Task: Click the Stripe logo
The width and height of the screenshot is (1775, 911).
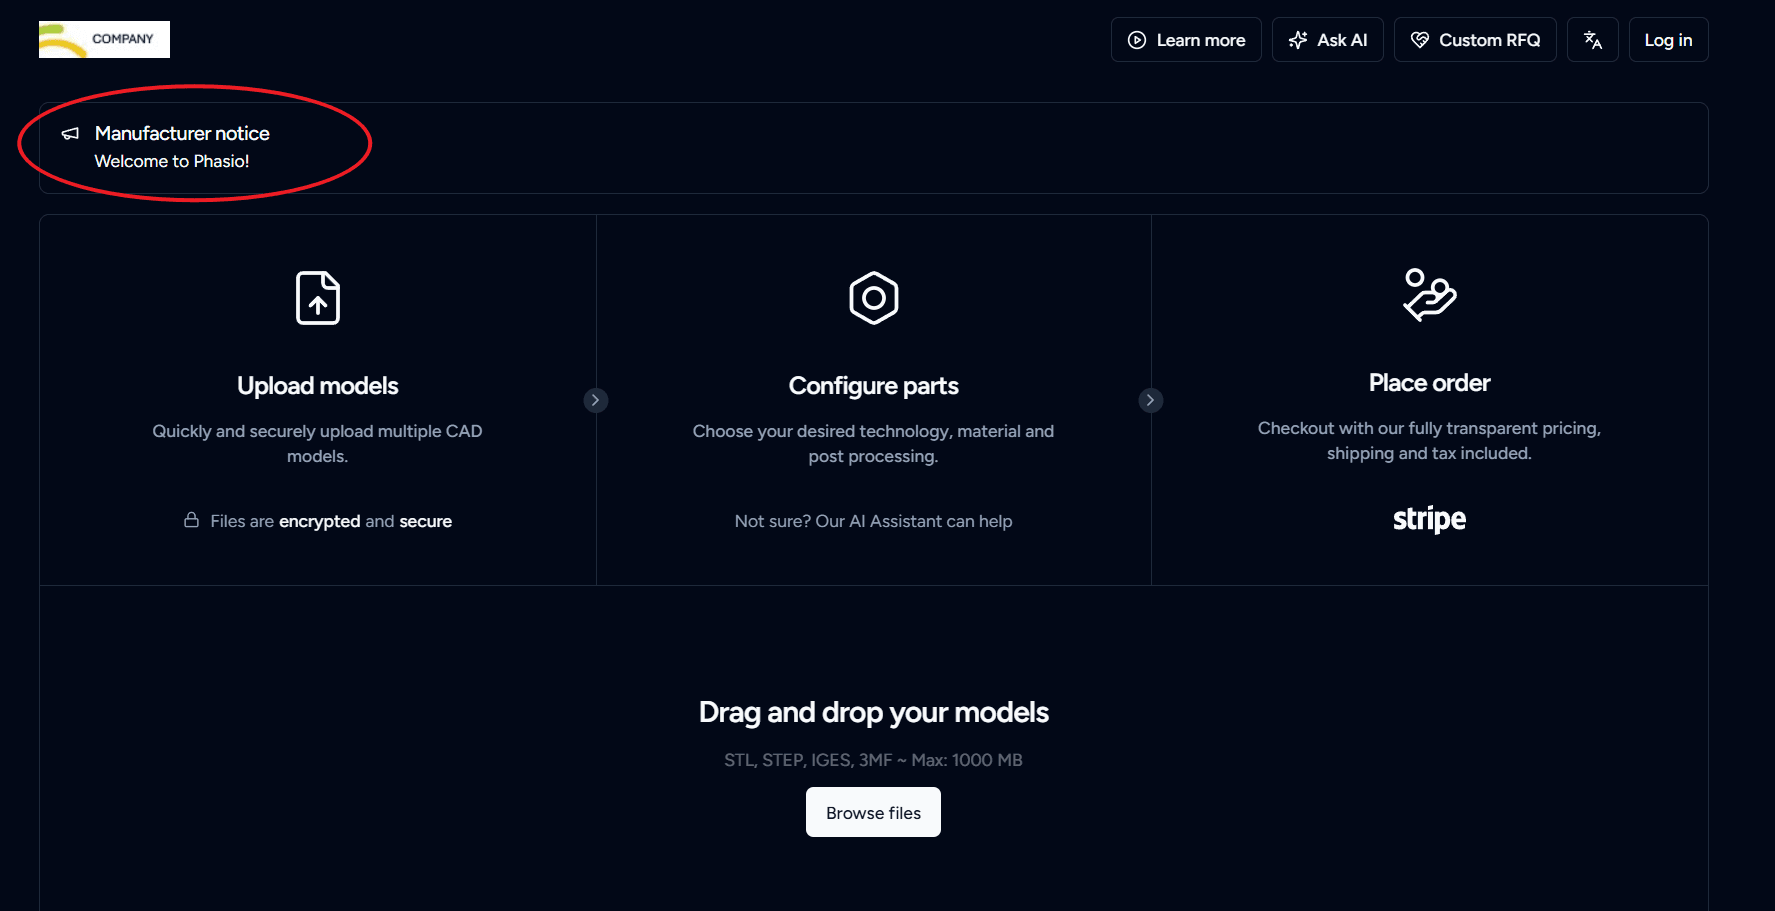Action: (x=1429, y=519)
